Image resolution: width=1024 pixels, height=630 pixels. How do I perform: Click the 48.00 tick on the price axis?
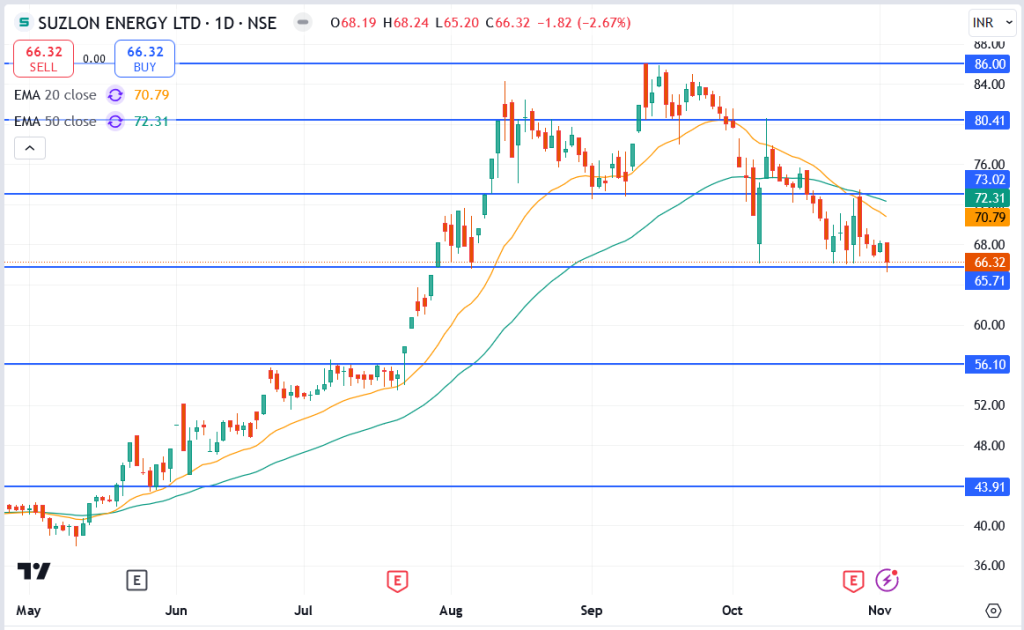pyautogui.click(x=989, y=446)
